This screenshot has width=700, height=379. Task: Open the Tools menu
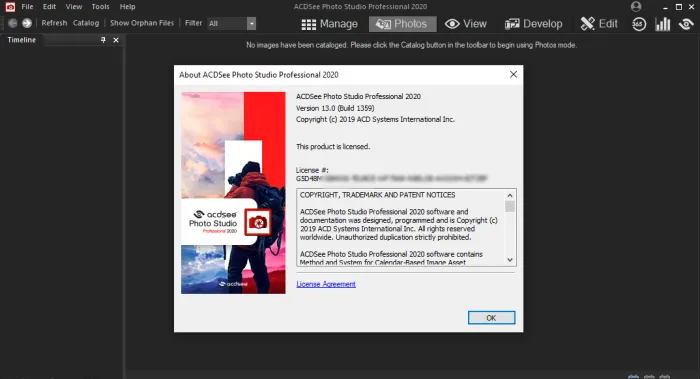(100, 7)
